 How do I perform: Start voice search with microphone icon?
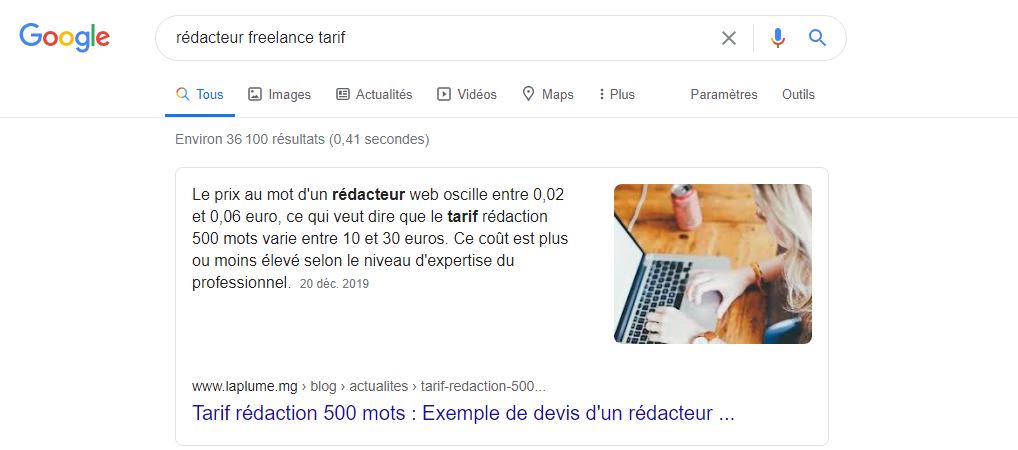click(x=778, y=38)
